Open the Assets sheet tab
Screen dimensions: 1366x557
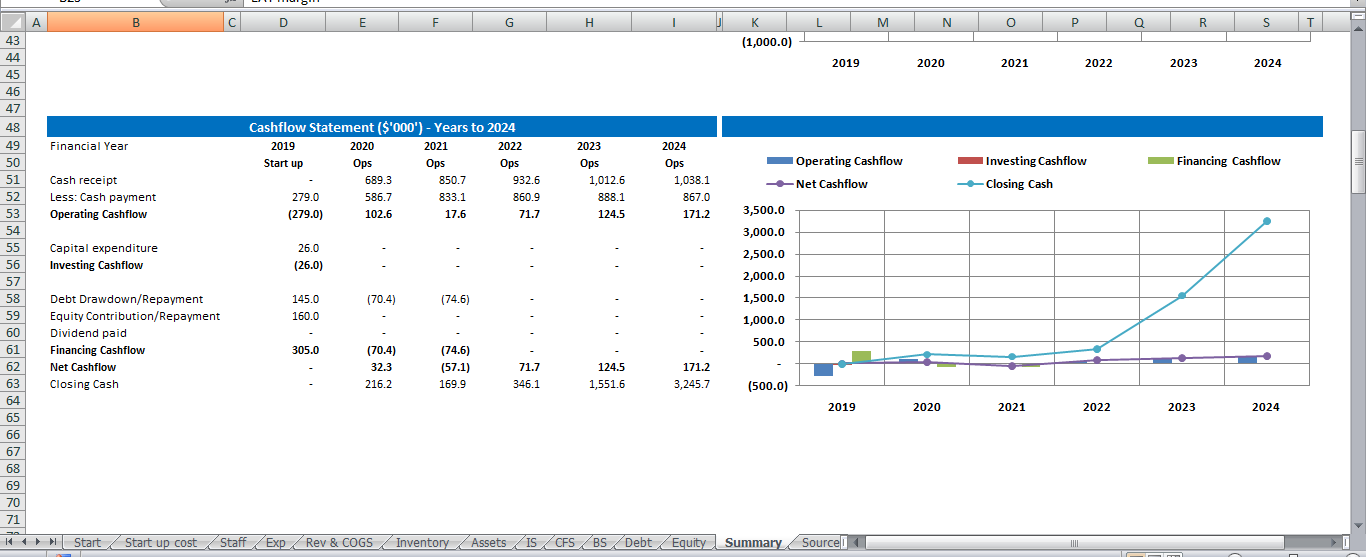pos(489,543)
